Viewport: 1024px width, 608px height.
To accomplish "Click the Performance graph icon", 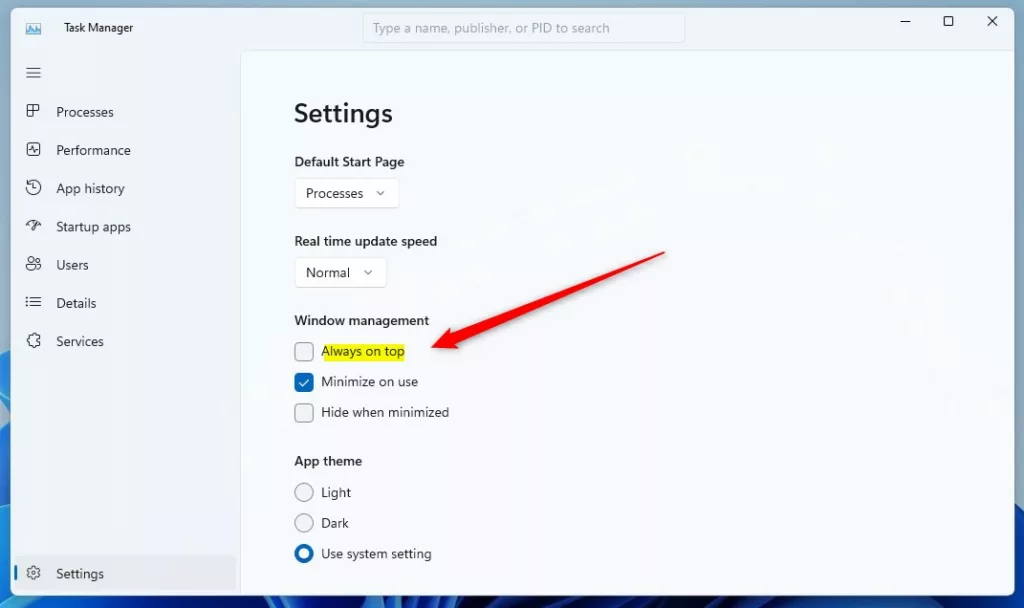I will (33, 150).
